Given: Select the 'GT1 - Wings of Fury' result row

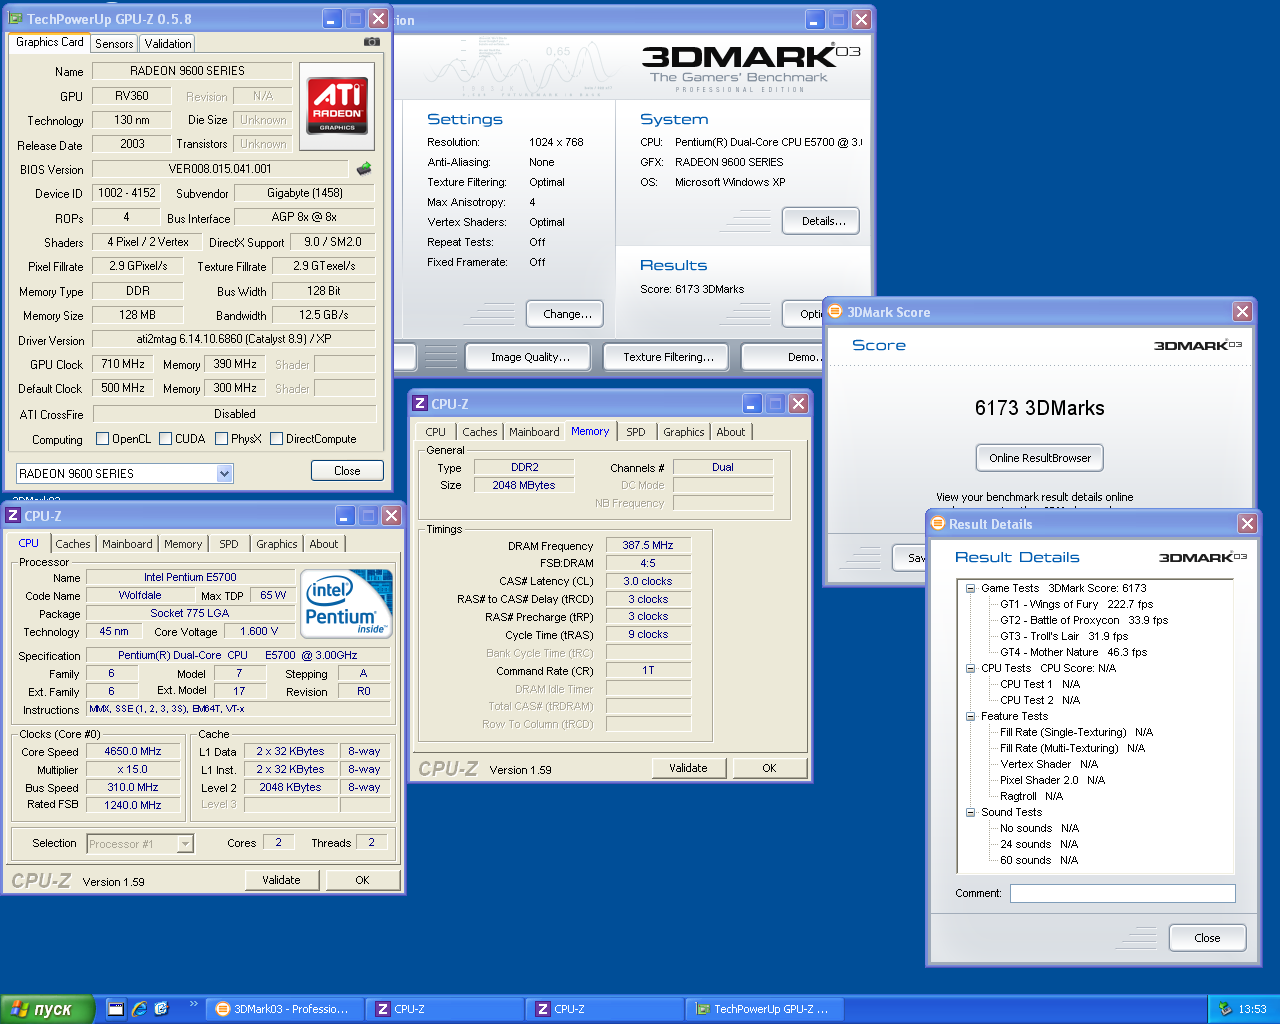Looking at the screenshot, I should point(1076,604).
